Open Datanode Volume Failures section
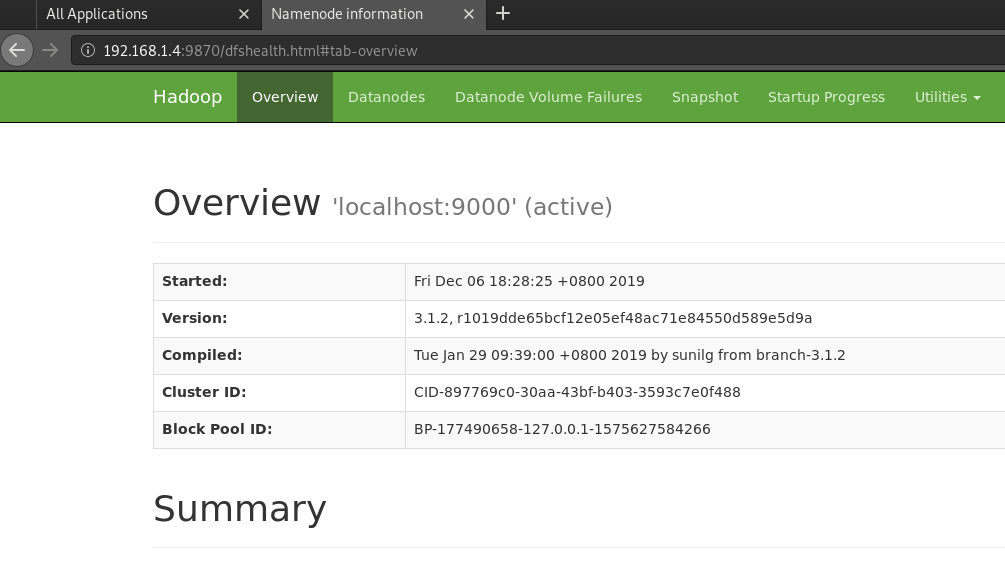Viewport: 1005px width, 561px height. [x=548, y=97]
